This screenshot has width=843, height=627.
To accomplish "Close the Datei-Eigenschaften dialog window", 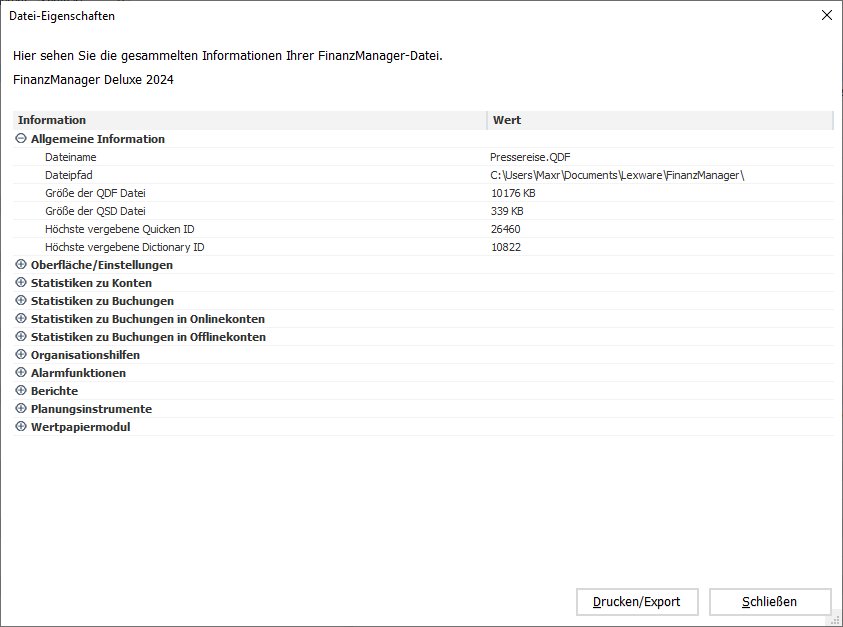I will pos(826,16).
